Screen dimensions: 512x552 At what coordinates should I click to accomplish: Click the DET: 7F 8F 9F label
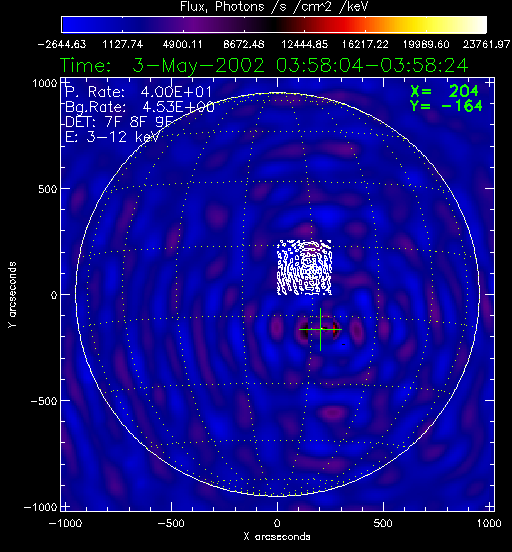pyautogui.click(x=119, y=122)
